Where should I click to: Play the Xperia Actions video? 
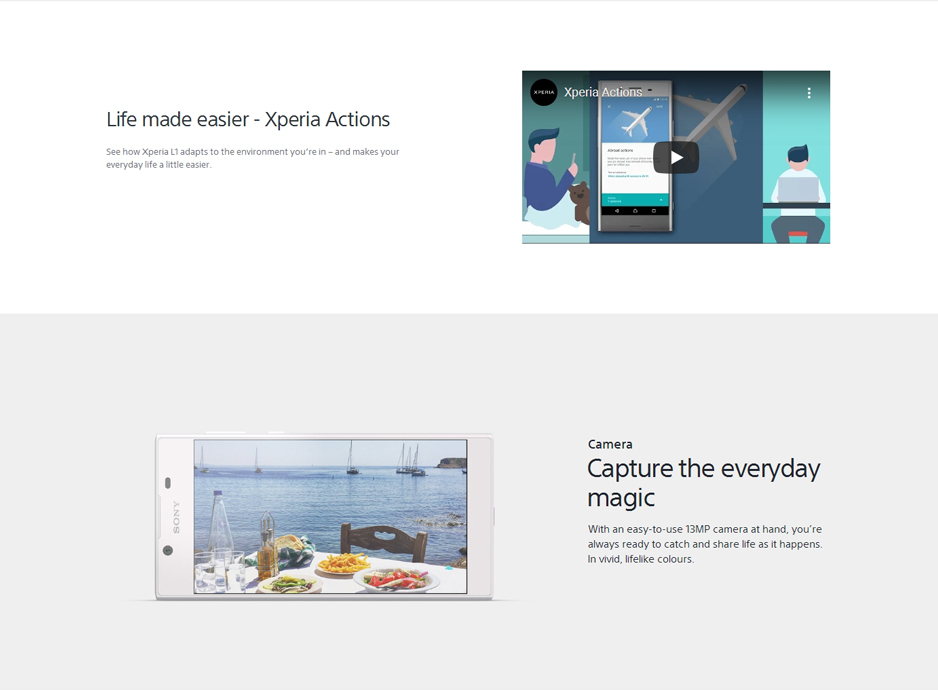[x=676, y=157]
